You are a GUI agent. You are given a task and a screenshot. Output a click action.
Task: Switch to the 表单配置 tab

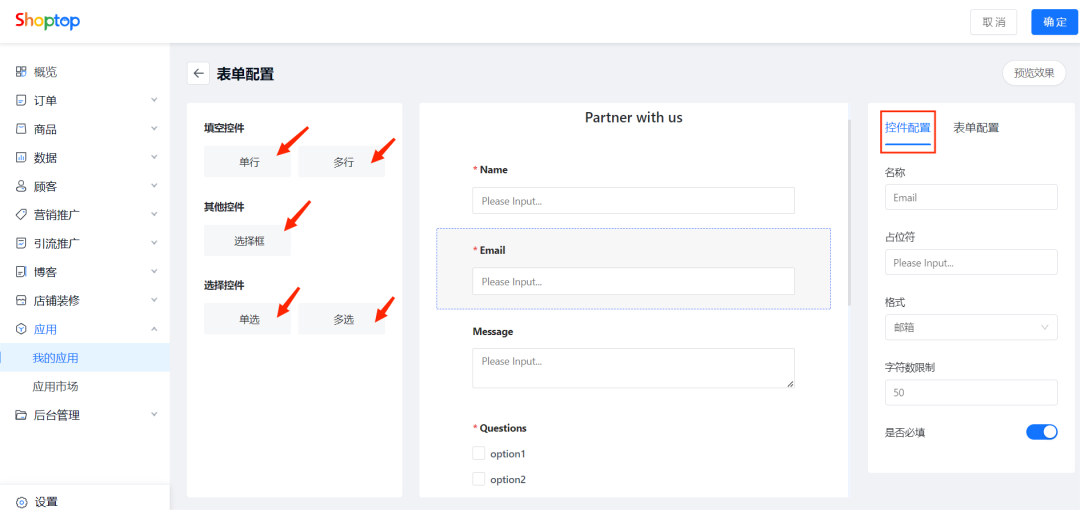976,128
